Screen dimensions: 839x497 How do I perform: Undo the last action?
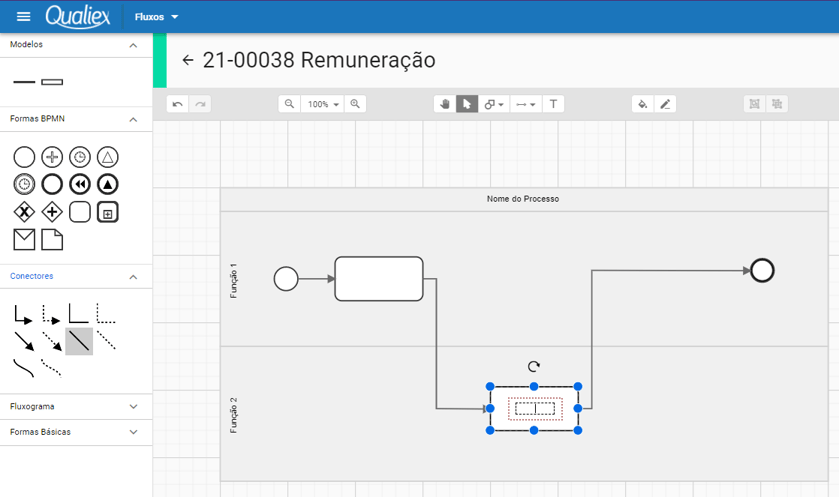178,104
